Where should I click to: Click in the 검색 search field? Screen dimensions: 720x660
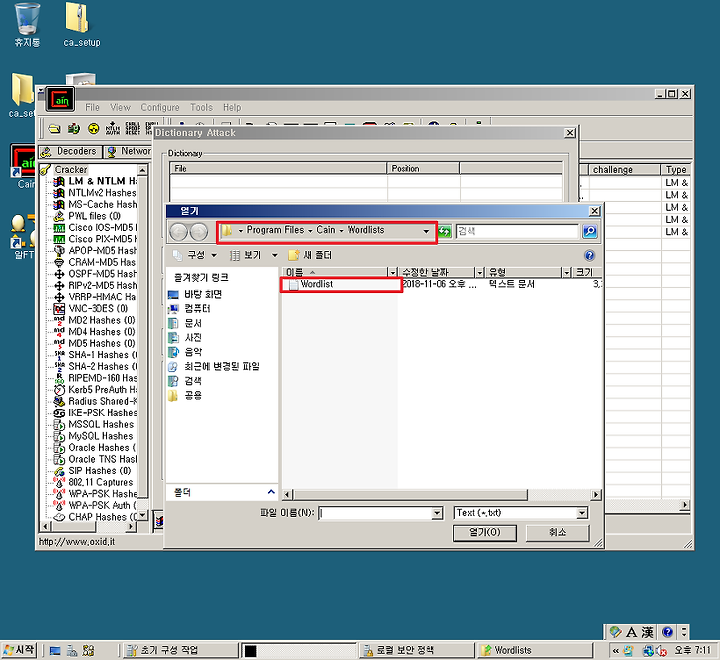pos(517,231)
